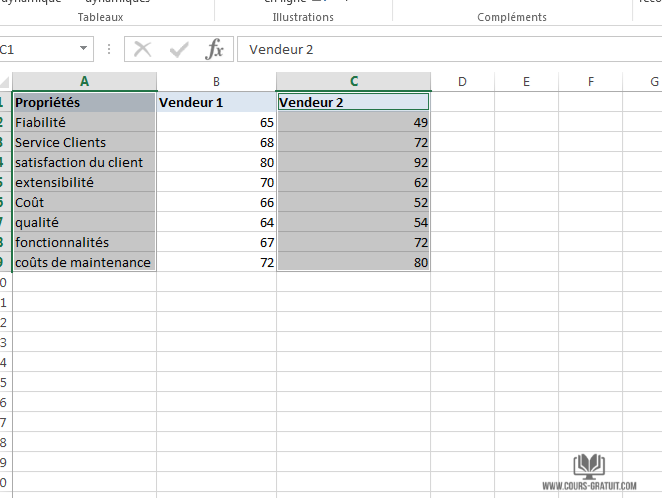Click the Vendeur 2 value 92 cell
This screenshot has height=498, width=662.
353,162
